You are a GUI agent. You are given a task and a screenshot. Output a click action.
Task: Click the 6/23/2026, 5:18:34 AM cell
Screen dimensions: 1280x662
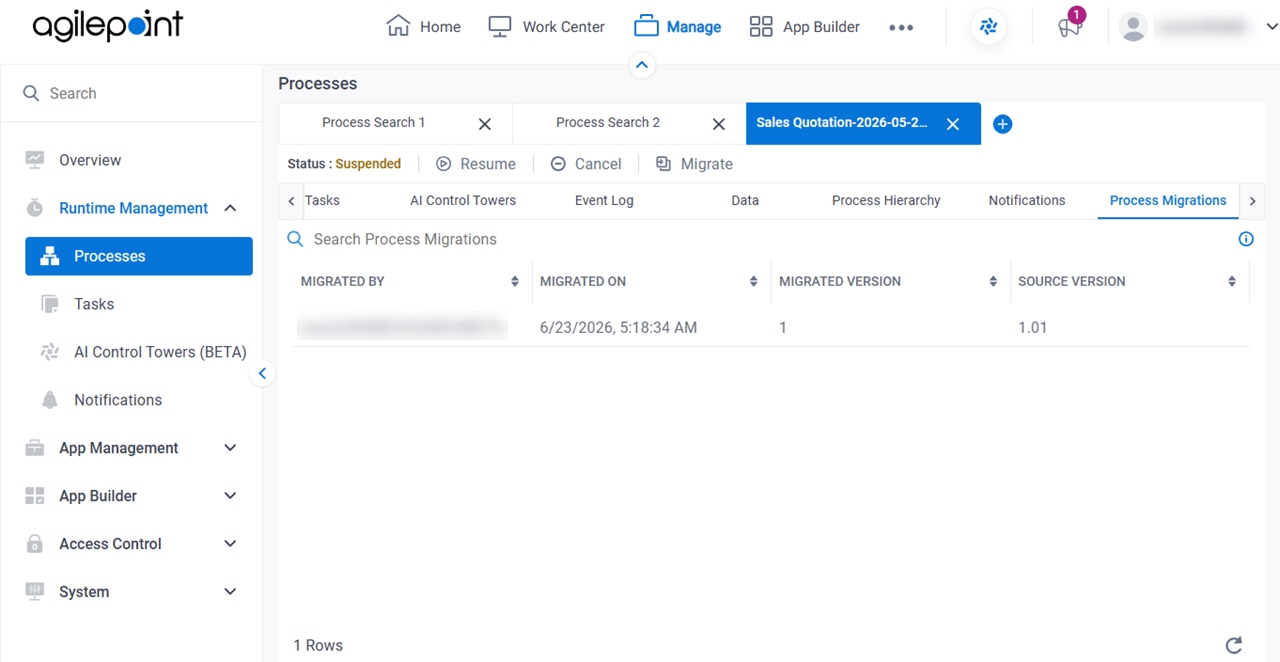pos(618,327)
